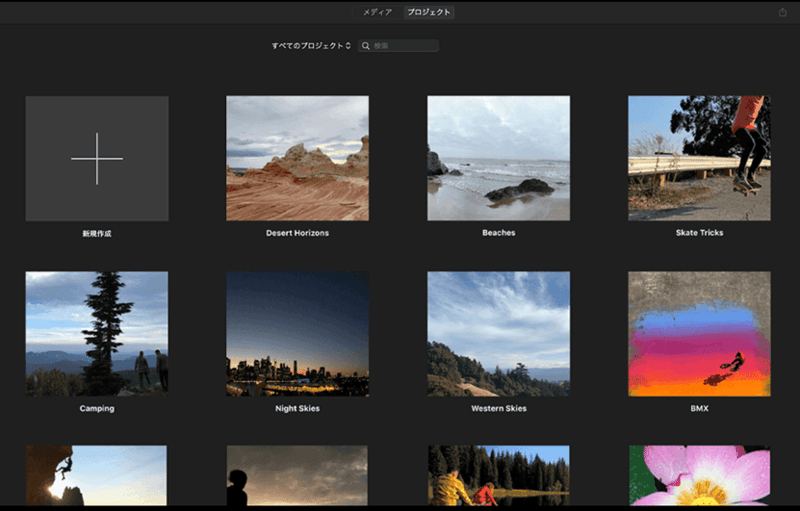Image resolution: width=800 pixels, height=511 pixels.
Task: Select the Beaches project thumbnail
Action: click(498, 158)
